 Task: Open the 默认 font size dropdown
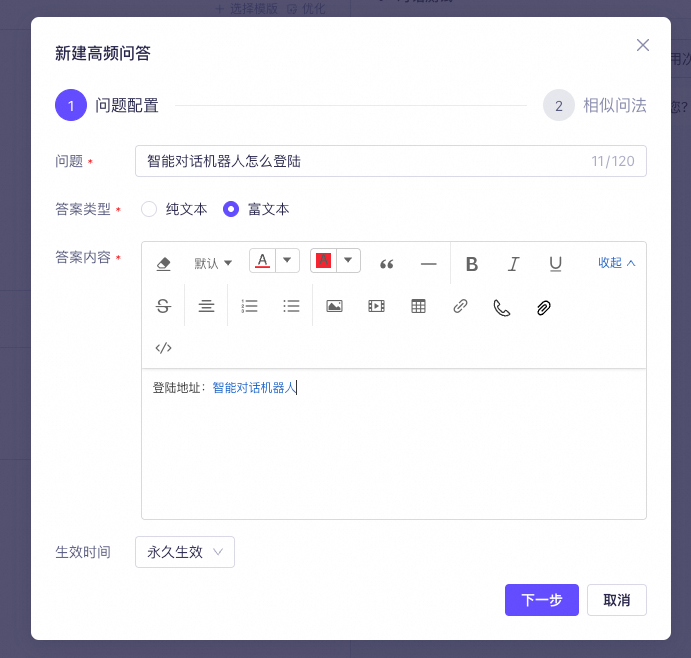(213, 264)
